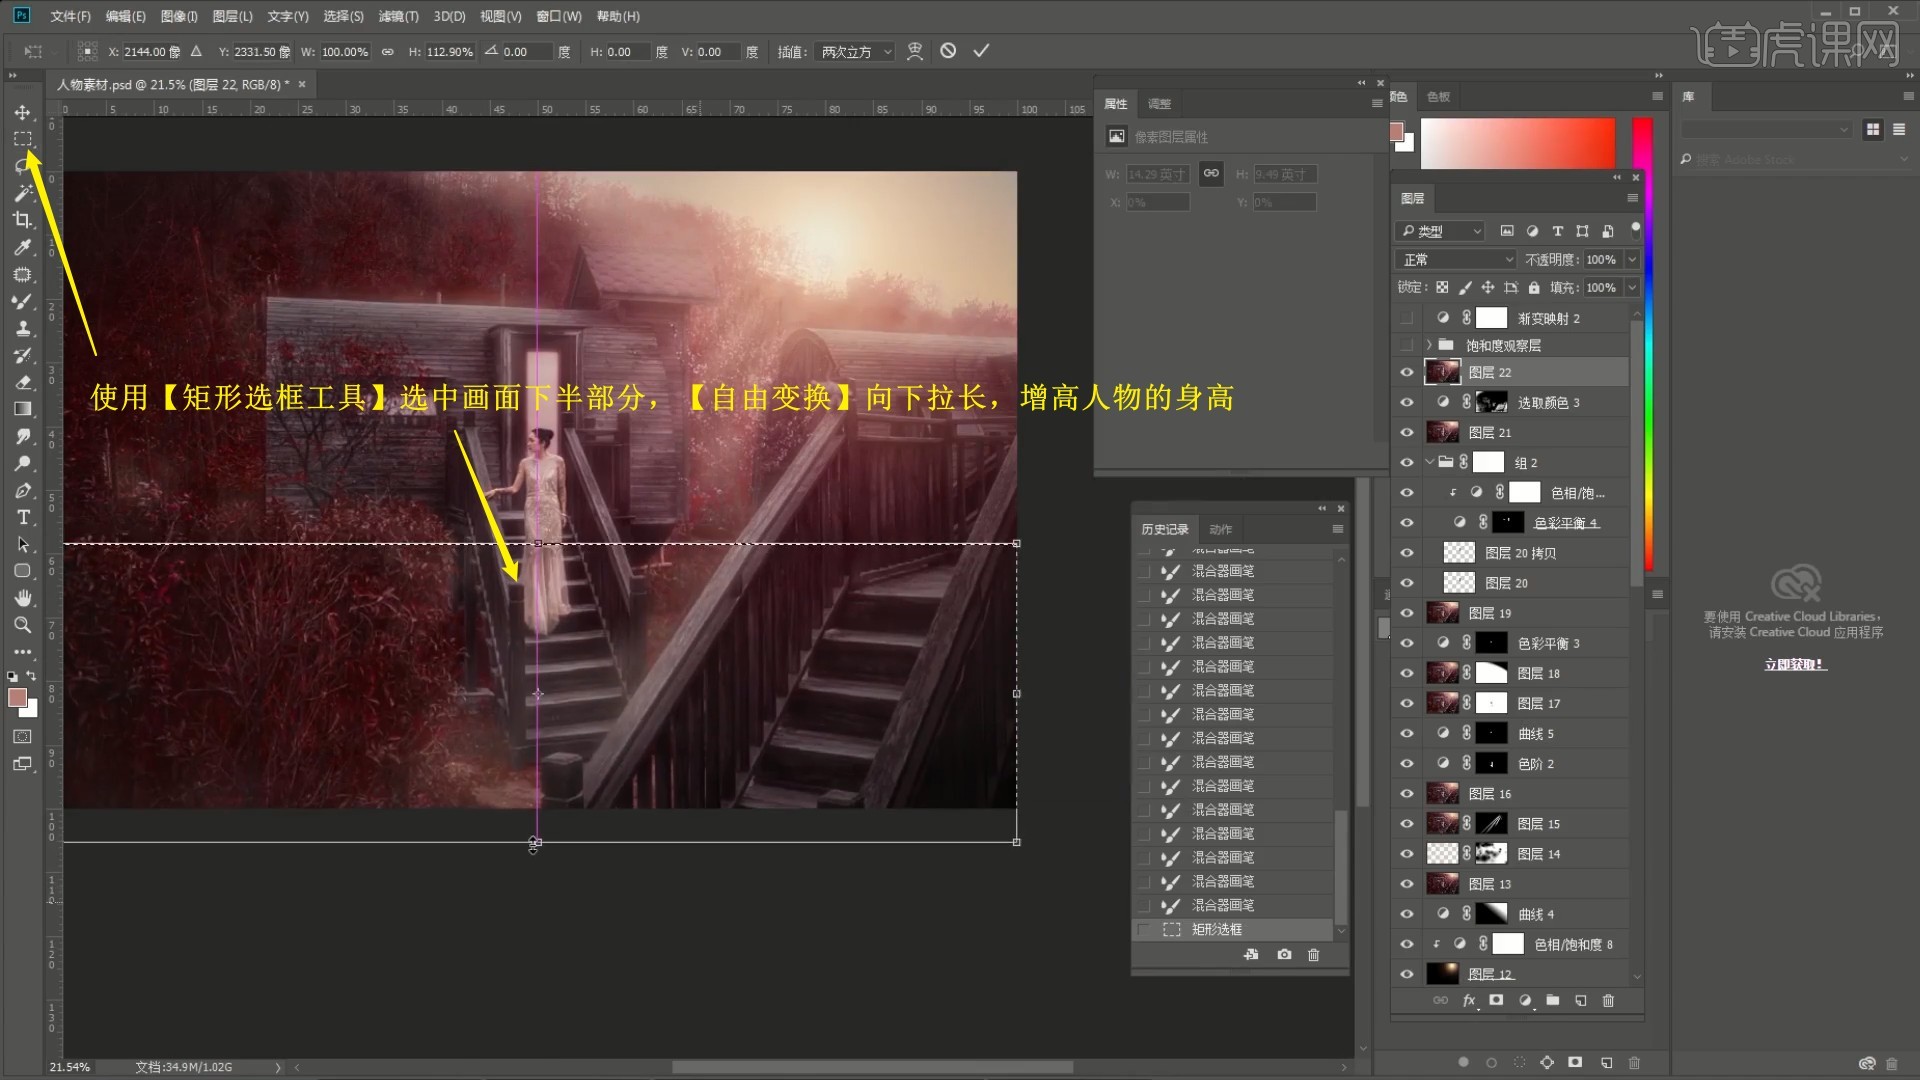Open the 滤镜(T) menu
1920x1080 pixels.
pos(397,16)
